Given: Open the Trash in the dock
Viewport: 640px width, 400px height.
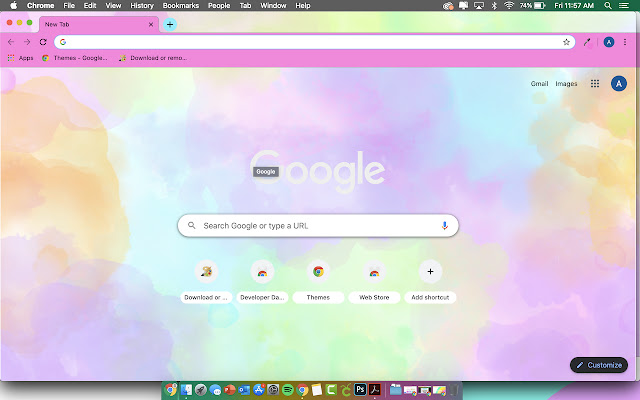Looking at the screenshot, I should [x=454, y=390].
